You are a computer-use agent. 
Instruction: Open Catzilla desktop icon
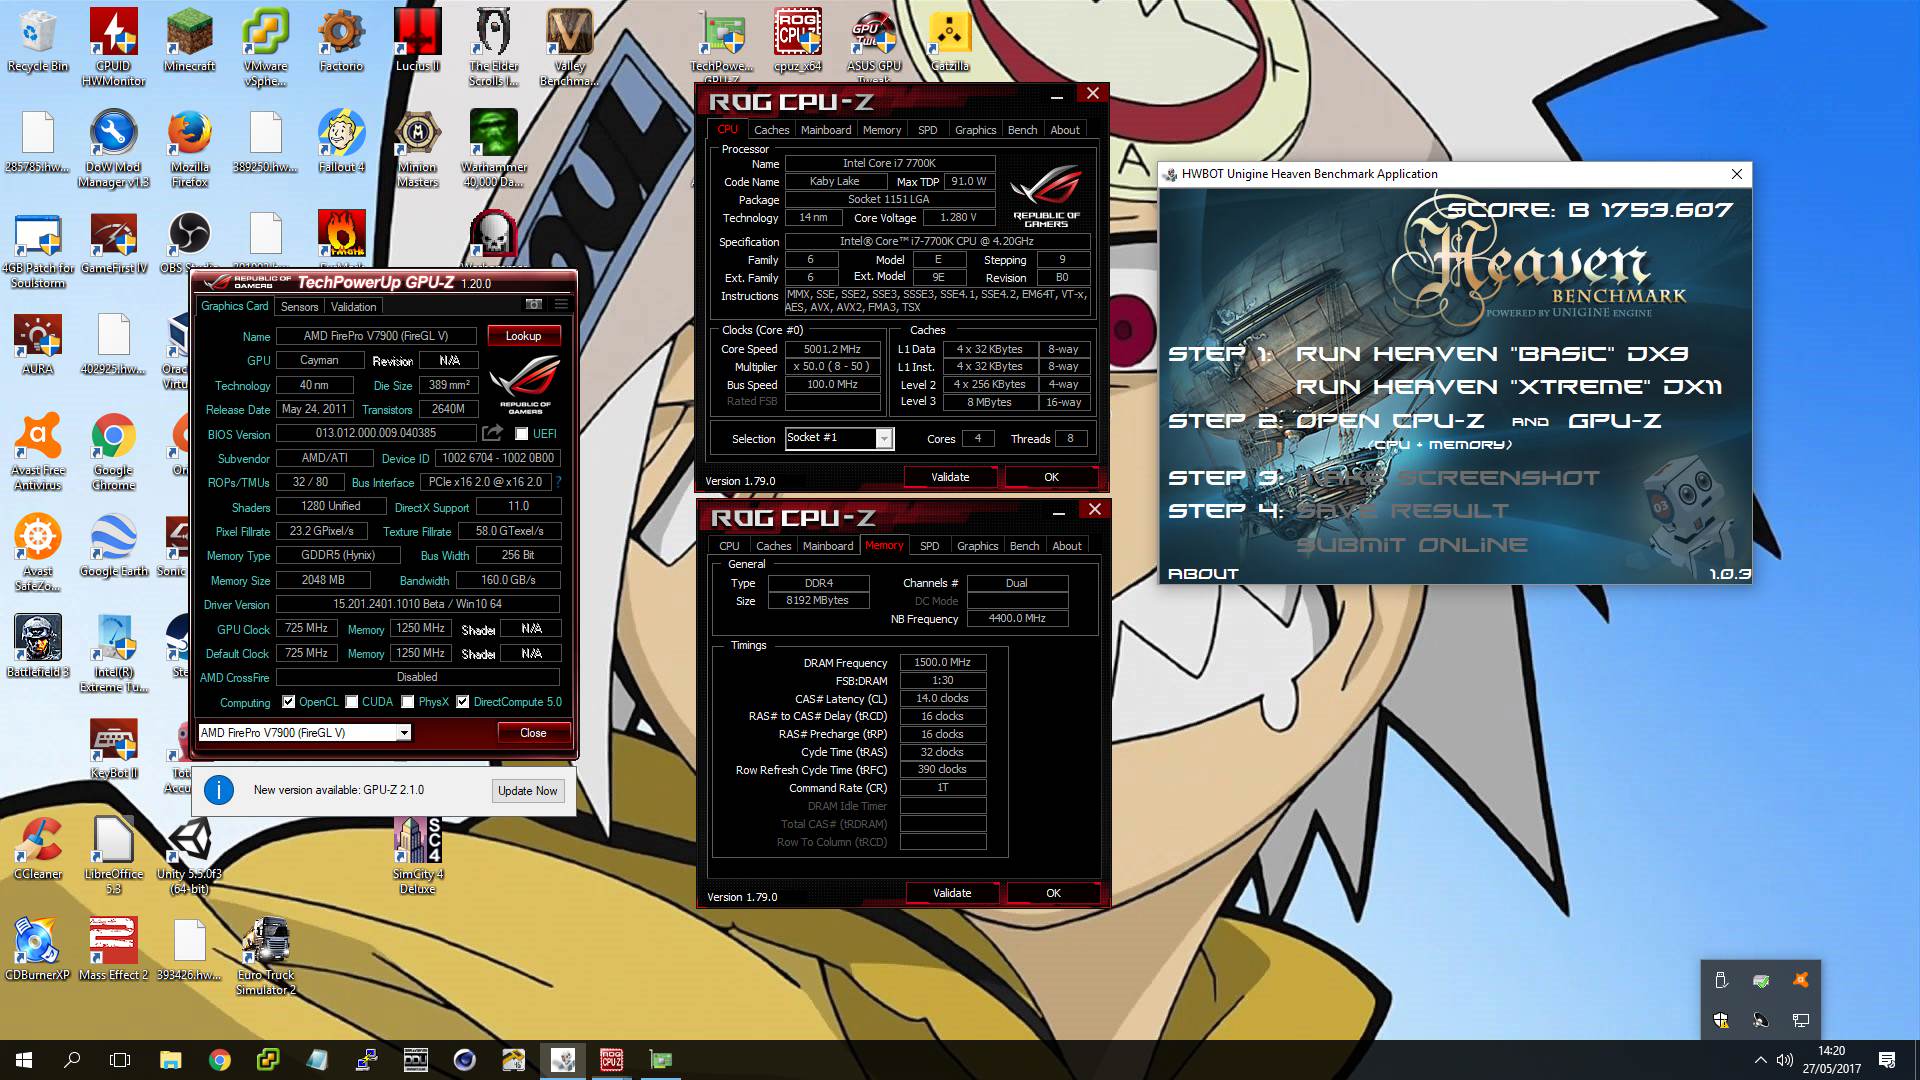(949, 41)
